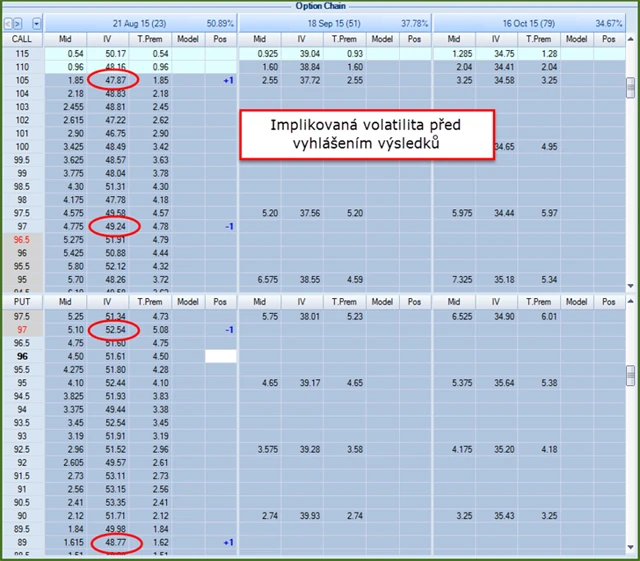Screen dimensions: 640x561
Task: Click IV value 49.24 in CALL 97 row
Action: pos(116,226)
